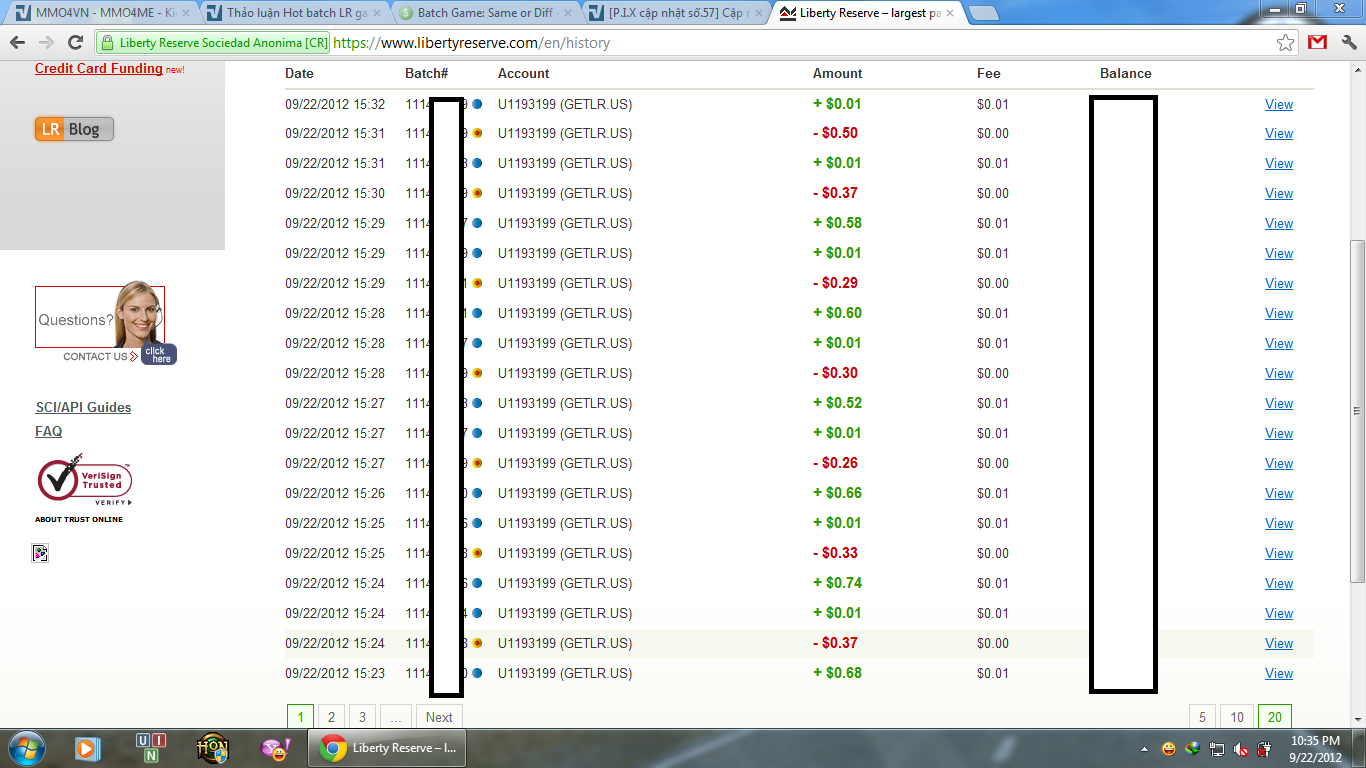1366x768 pixels.
Task: View the +$0.68 transaction at 15:23
Action: tap(1279, 673)
